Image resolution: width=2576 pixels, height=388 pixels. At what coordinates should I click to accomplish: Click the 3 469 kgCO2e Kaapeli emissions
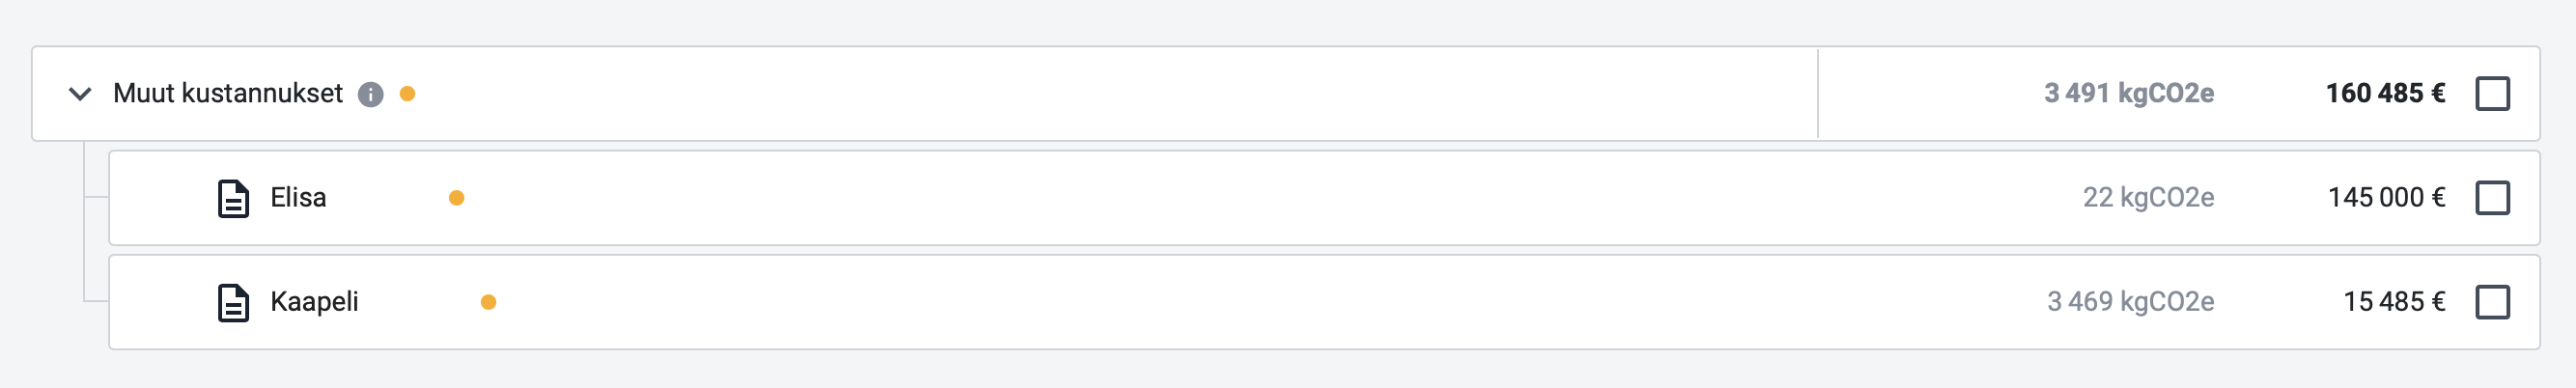pyautogui.click(x=2130, y=302)
